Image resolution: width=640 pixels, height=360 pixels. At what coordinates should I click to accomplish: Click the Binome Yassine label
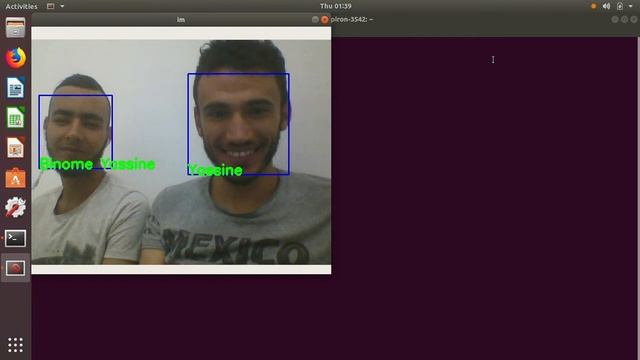tap(98, 164)
